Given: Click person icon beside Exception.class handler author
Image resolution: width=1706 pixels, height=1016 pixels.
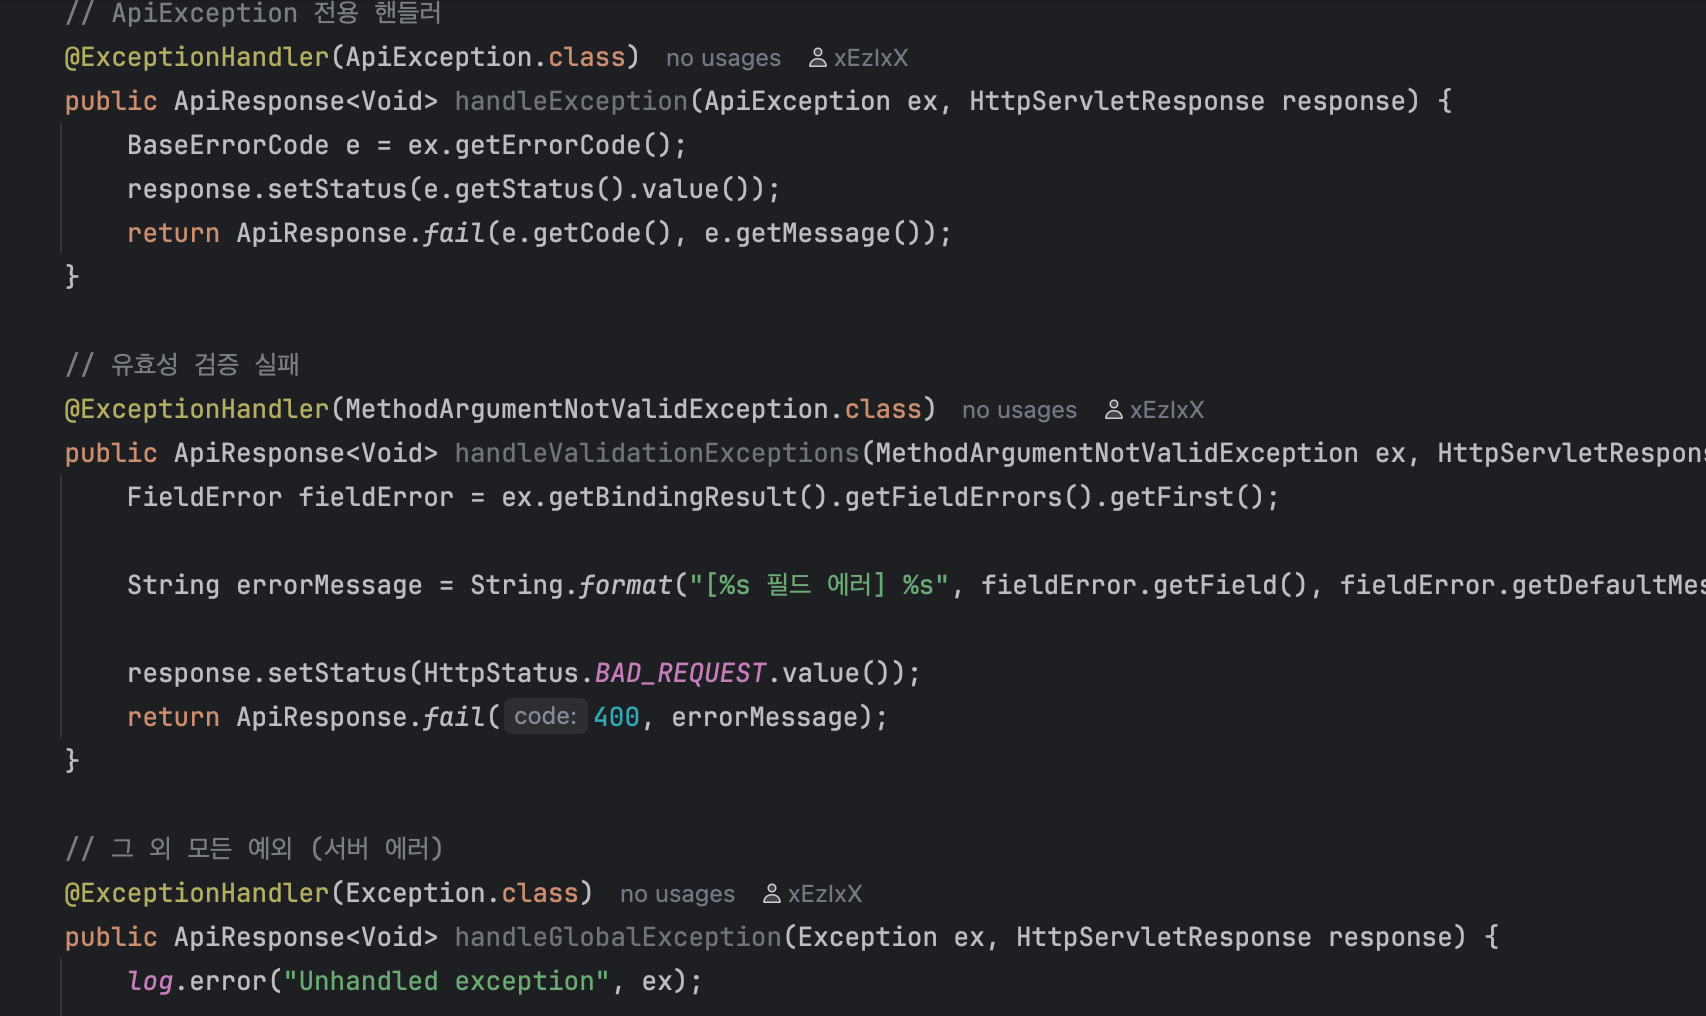Looking at the screenshot, I should [x=772, y=894].
